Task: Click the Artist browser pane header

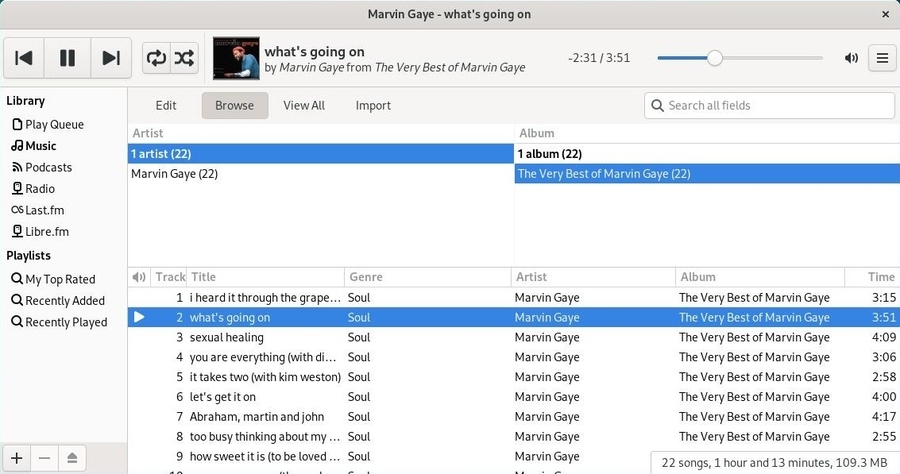Action: 320,133
